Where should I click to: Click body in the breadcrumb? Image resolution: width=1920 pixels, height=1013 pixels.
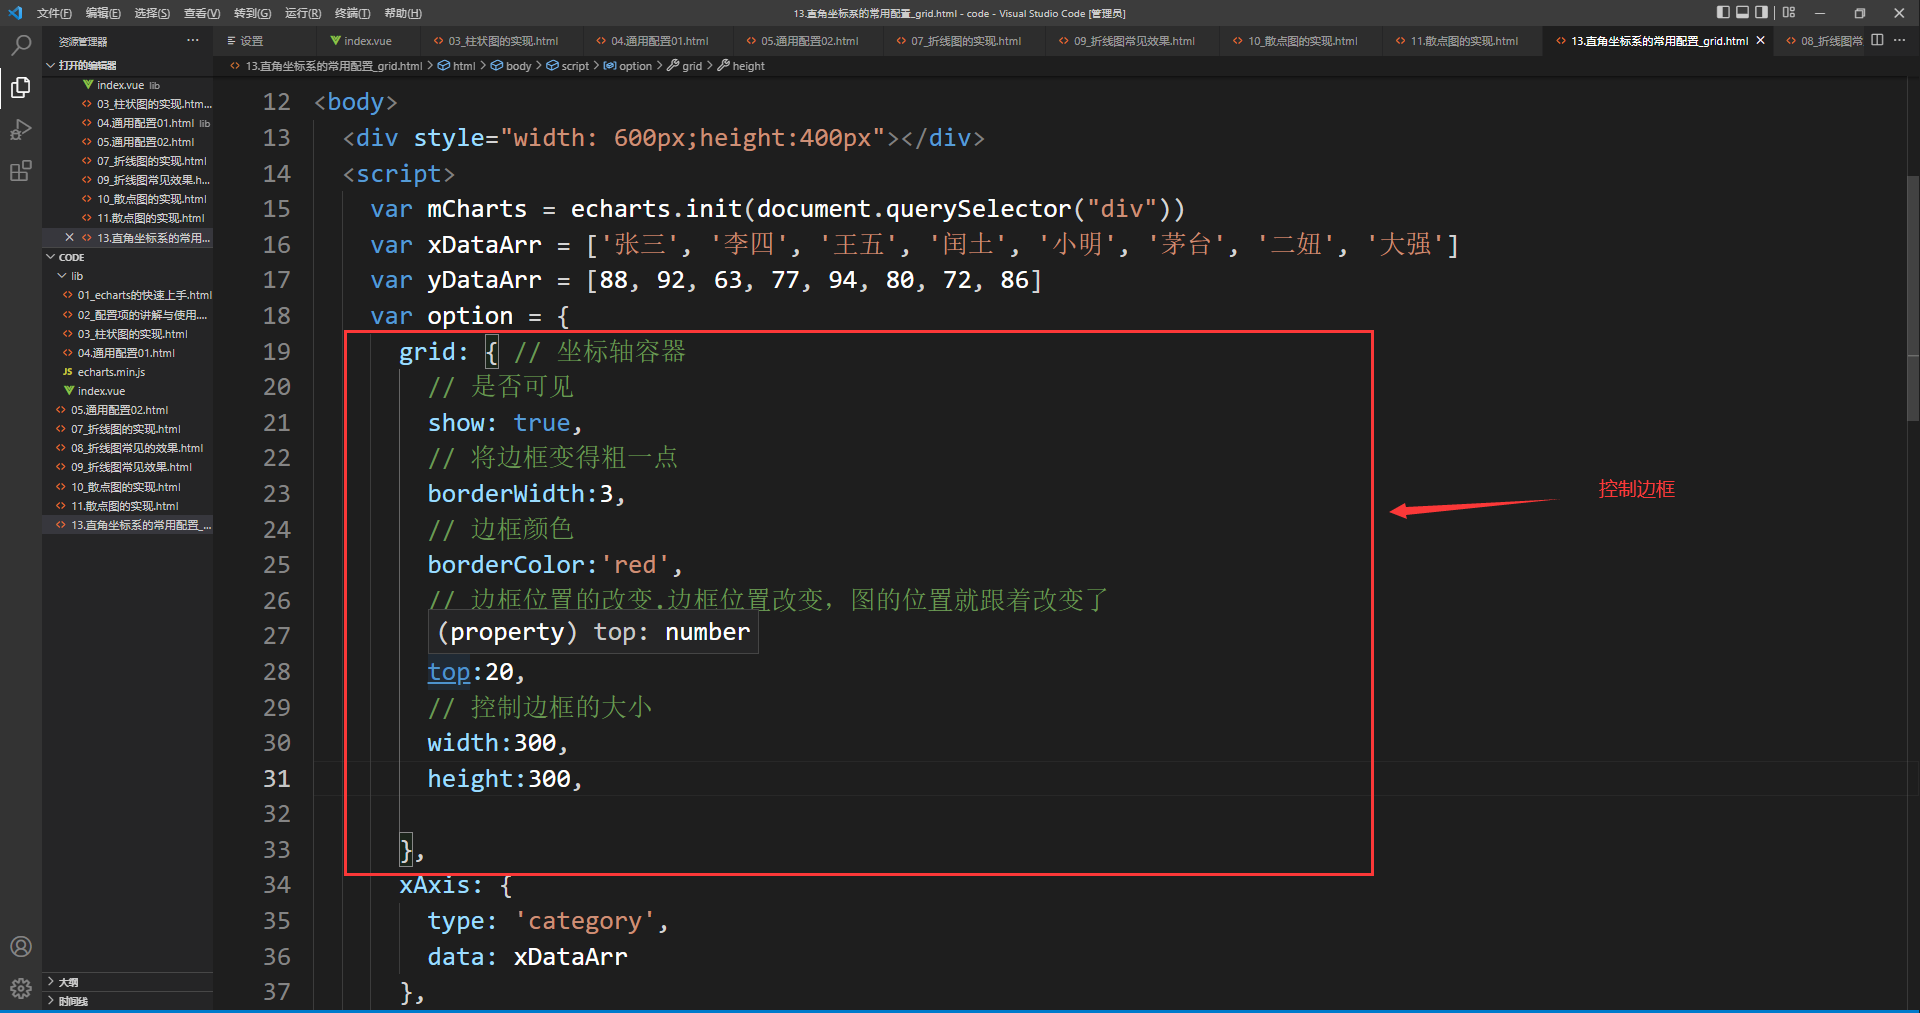tap(518, 66)
